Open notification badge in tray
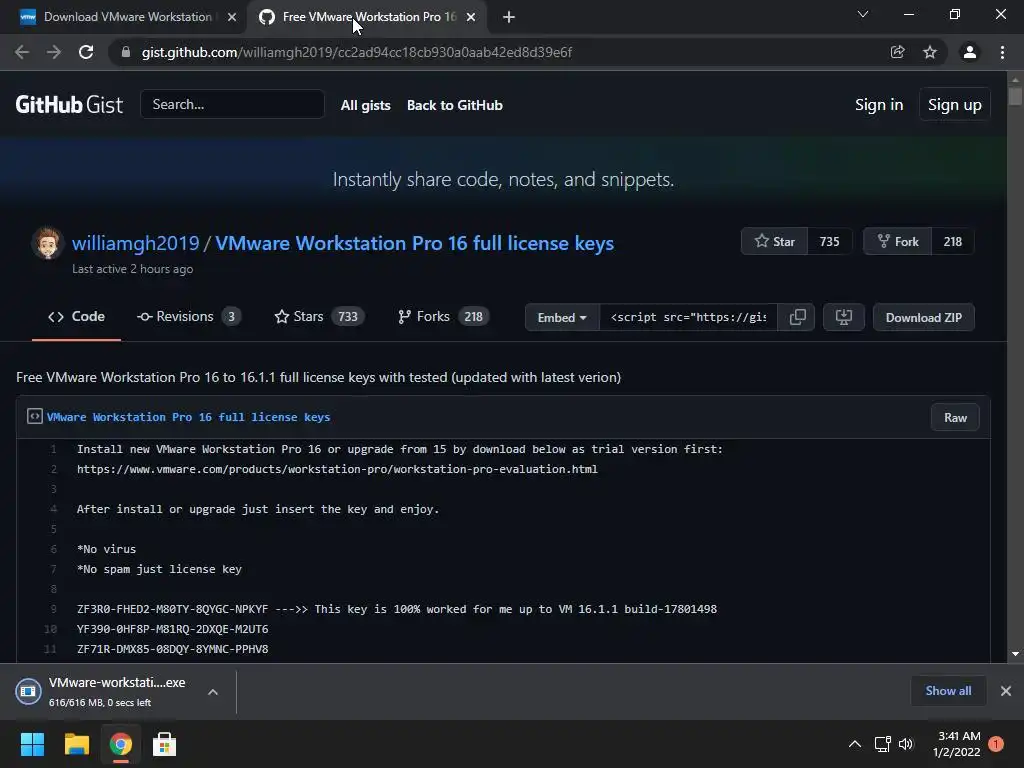 [x=996, y=744]
